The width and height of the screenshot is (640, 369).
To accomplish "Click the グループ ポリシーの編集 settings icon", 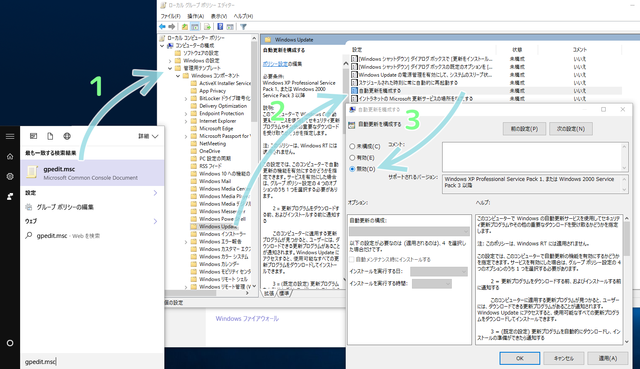I will coord(29,207).
